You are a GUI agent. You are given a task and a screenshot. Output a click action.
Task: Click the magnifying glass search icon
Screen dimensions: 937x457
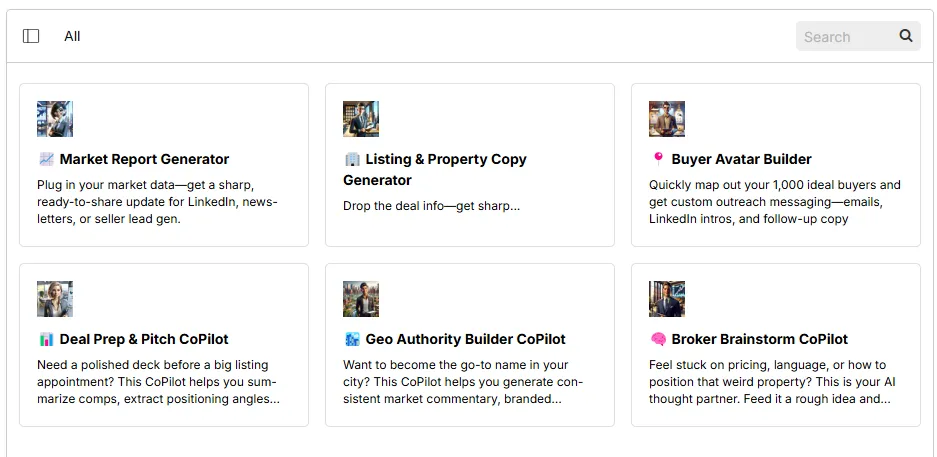(x=906, y=36)
